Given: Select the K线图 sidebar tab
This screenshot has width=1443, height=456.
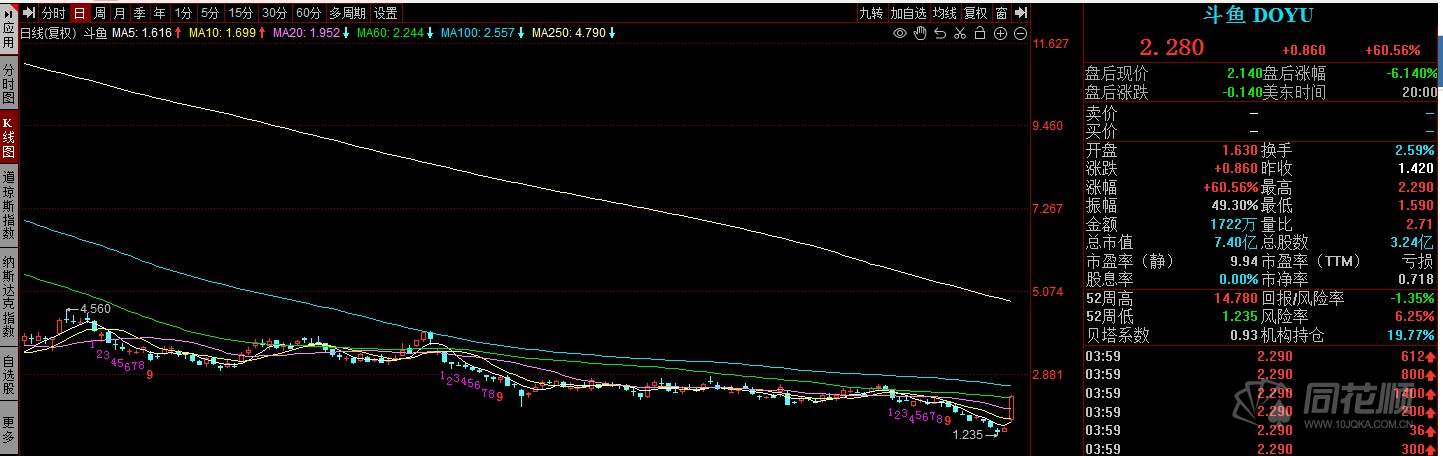Looking at the screenshot, I should (9, 139).
